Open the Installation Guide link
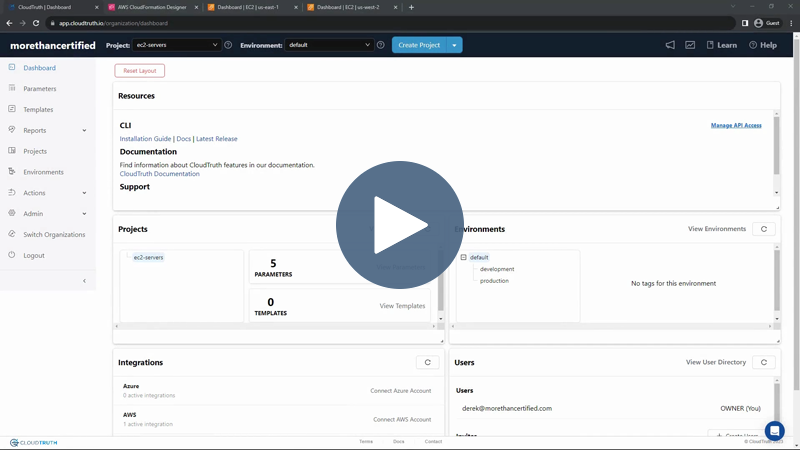The width and height of the screenshot is (800, 450). (145, 139)
